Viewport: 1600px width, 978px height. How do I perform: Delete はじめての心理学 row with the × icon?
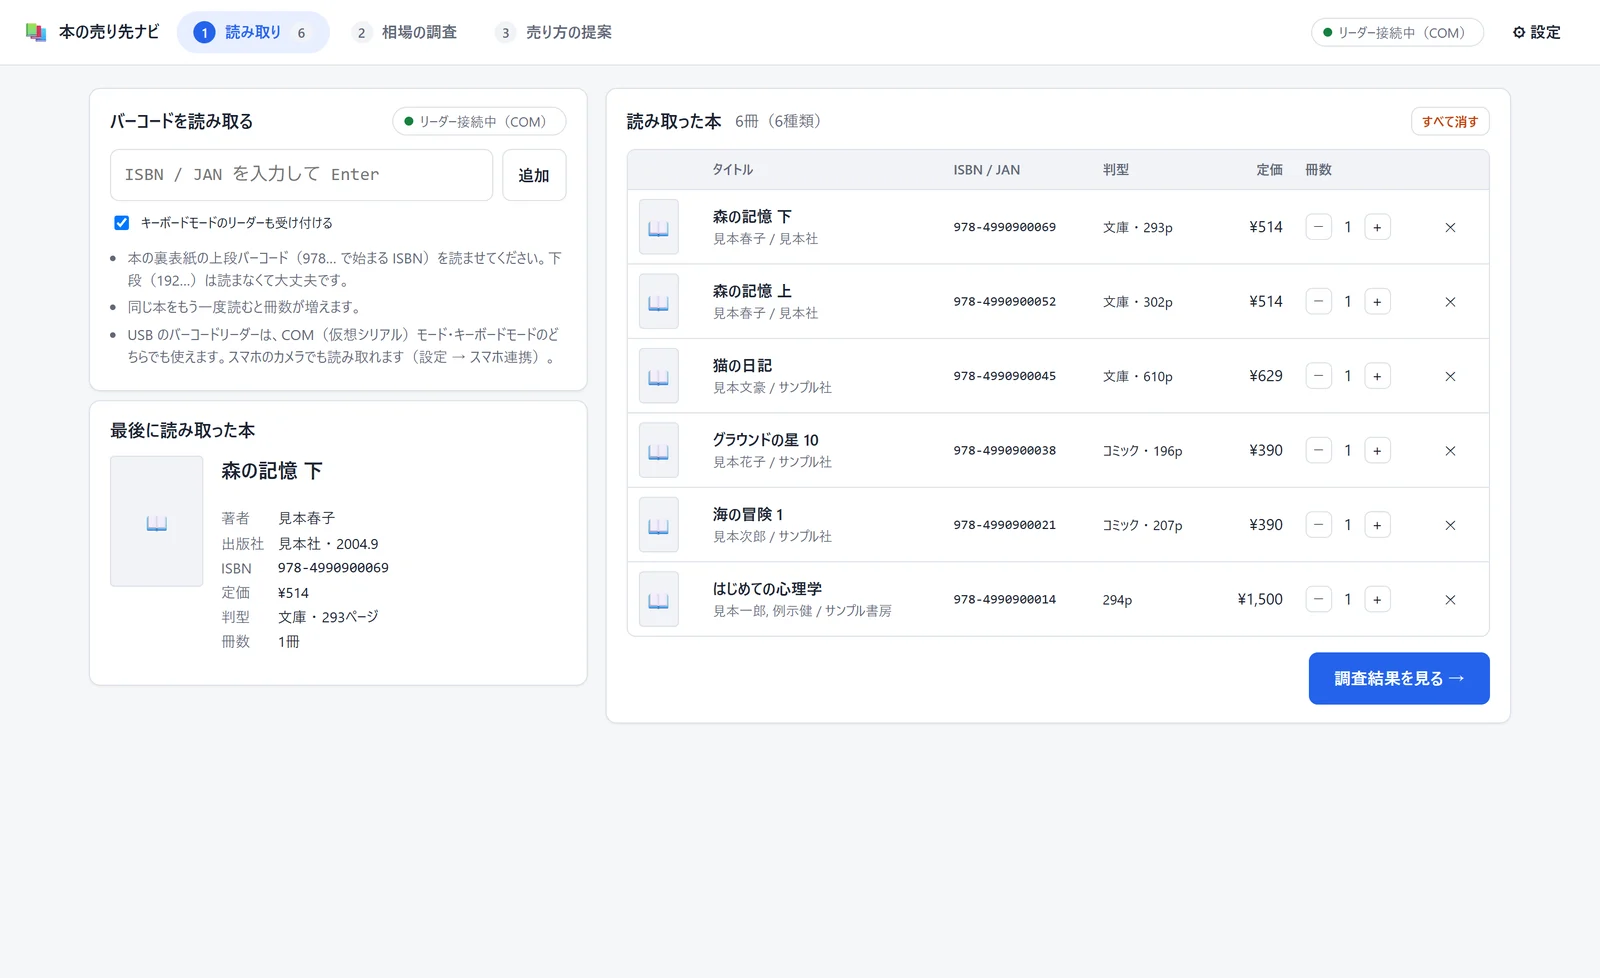(x=1450, y=600)
